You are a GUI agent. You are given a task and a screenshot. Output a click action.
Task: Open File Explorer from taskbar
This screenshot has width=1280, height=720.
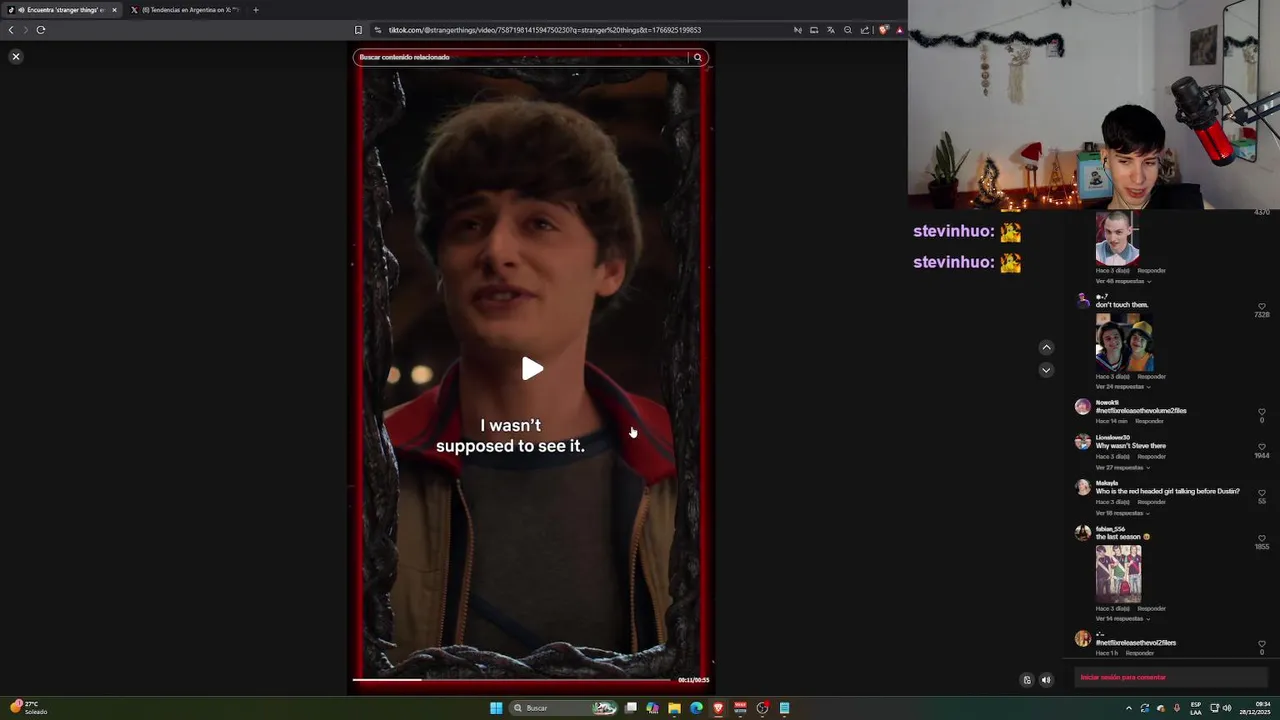674,708
